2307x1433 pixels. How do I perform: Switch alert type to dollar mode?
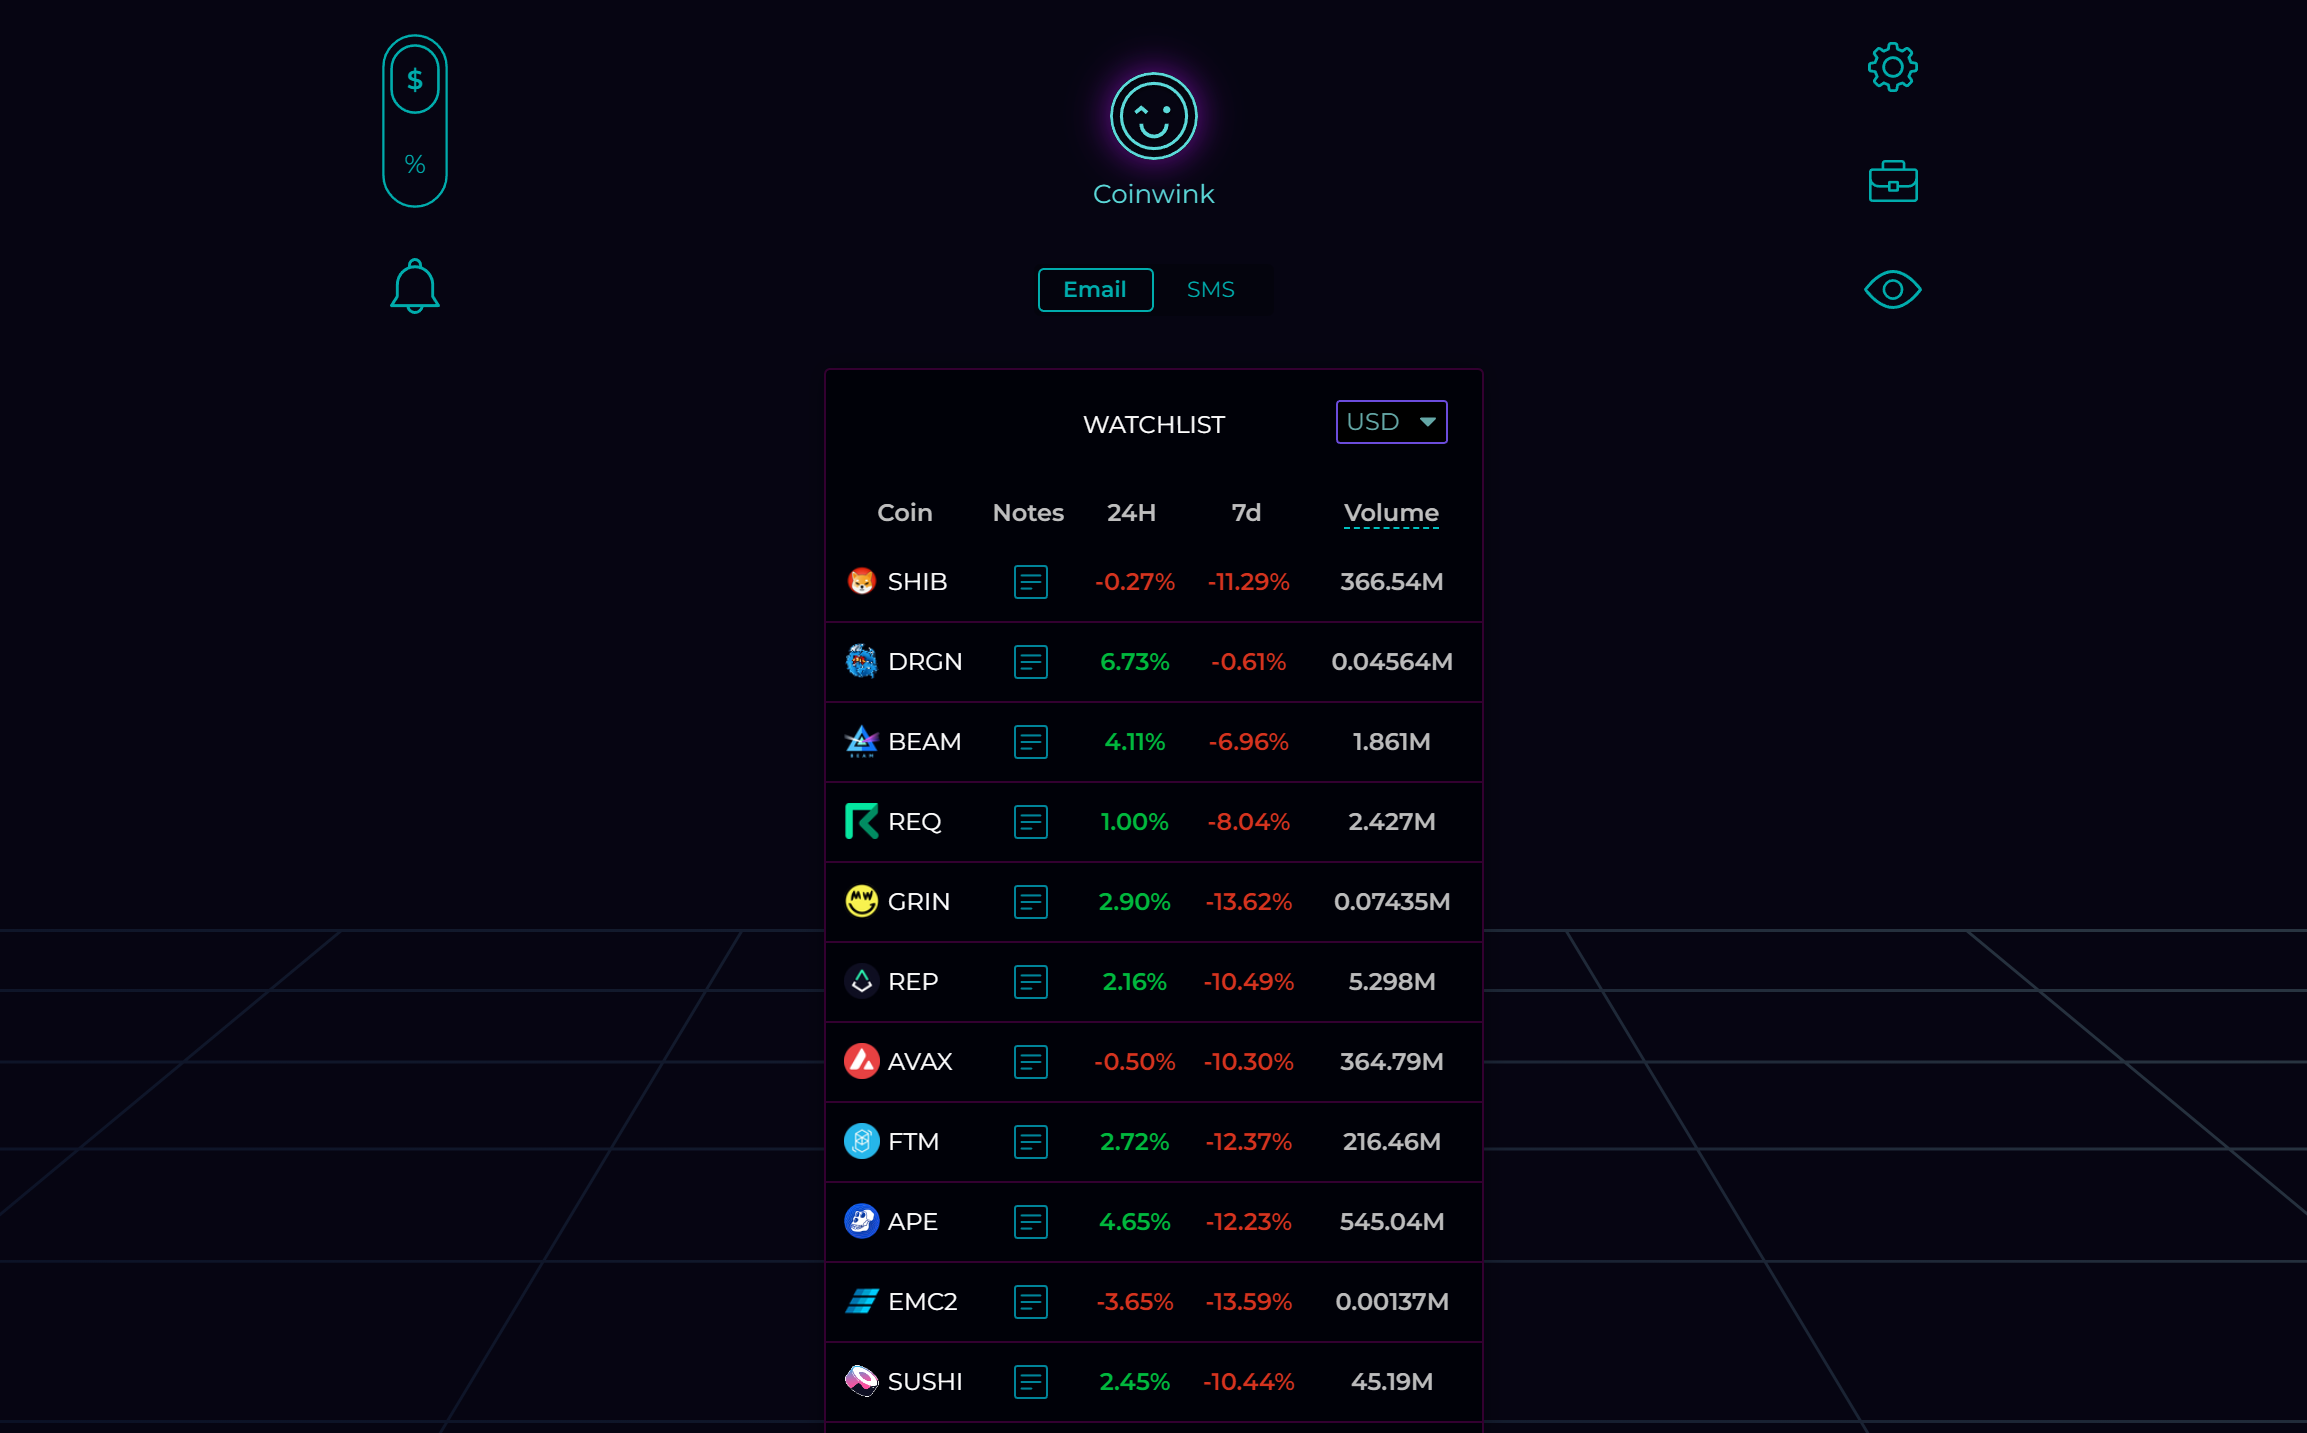pyautogui.click(x=414, y=81)
